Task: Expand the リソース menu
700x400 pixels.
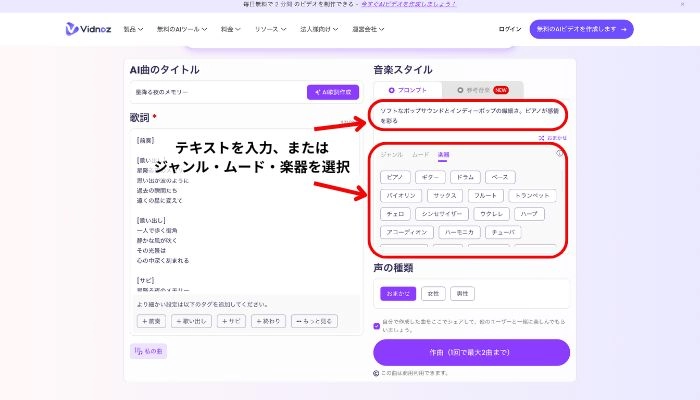Action: [270, 29]
